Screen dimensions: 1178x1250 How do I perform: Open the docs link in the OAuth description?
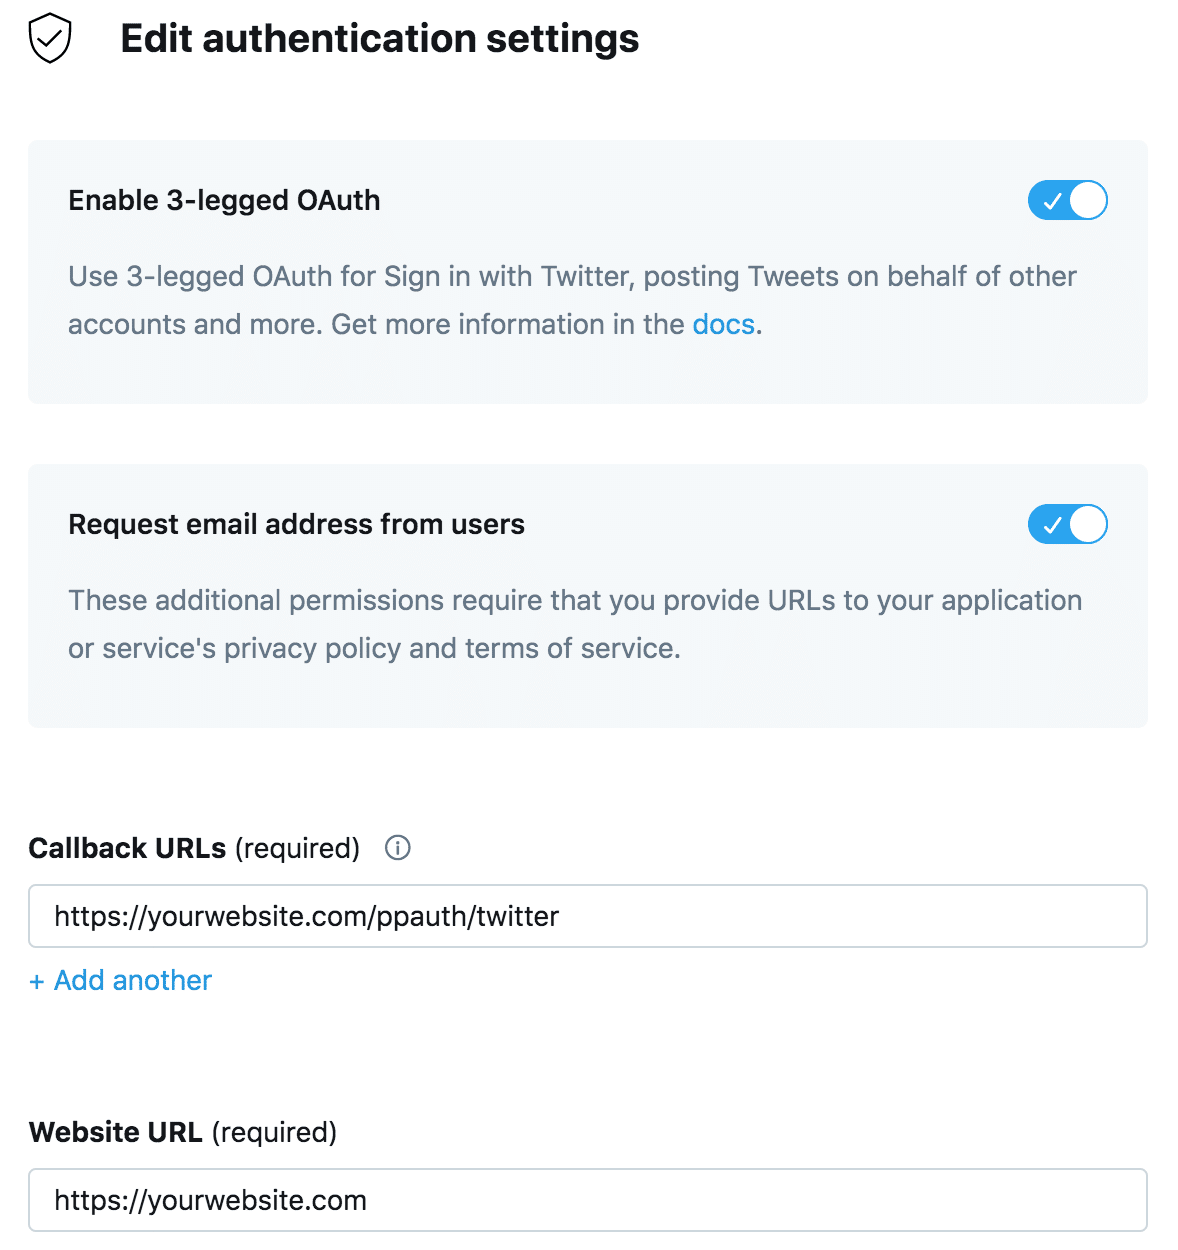pos(723,324)
